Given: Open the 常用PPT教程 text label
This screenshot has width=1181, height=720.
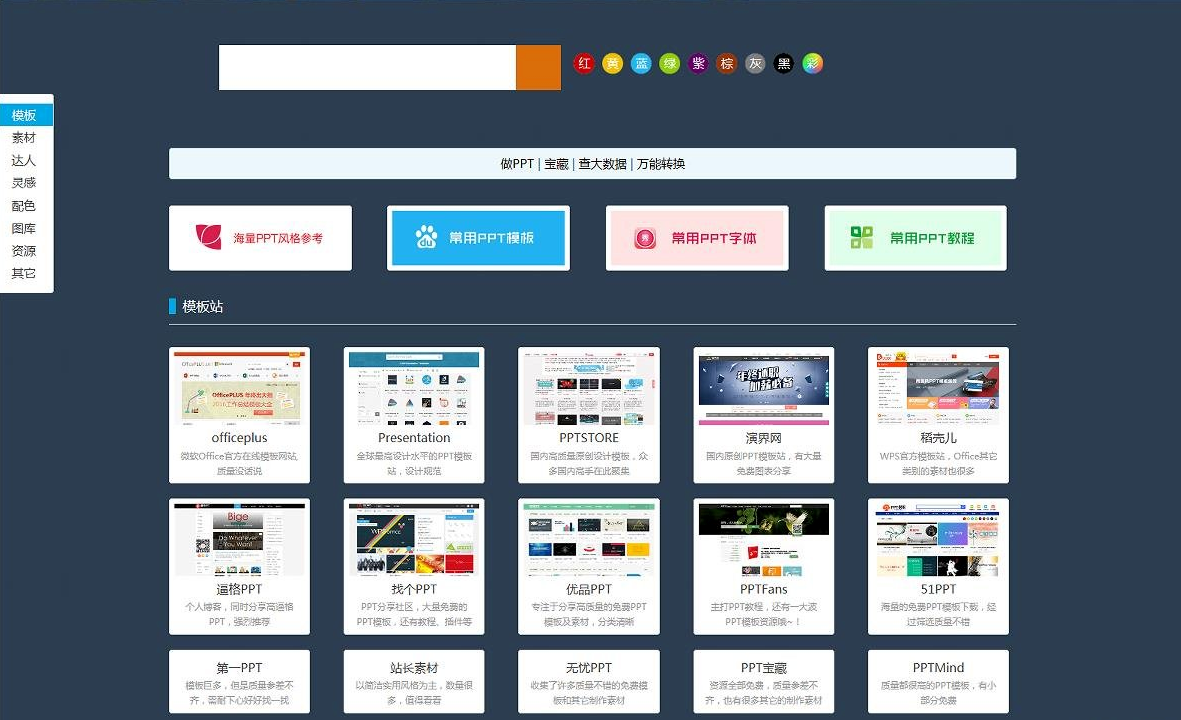Looking at the screenshot, I should point(932,238).
